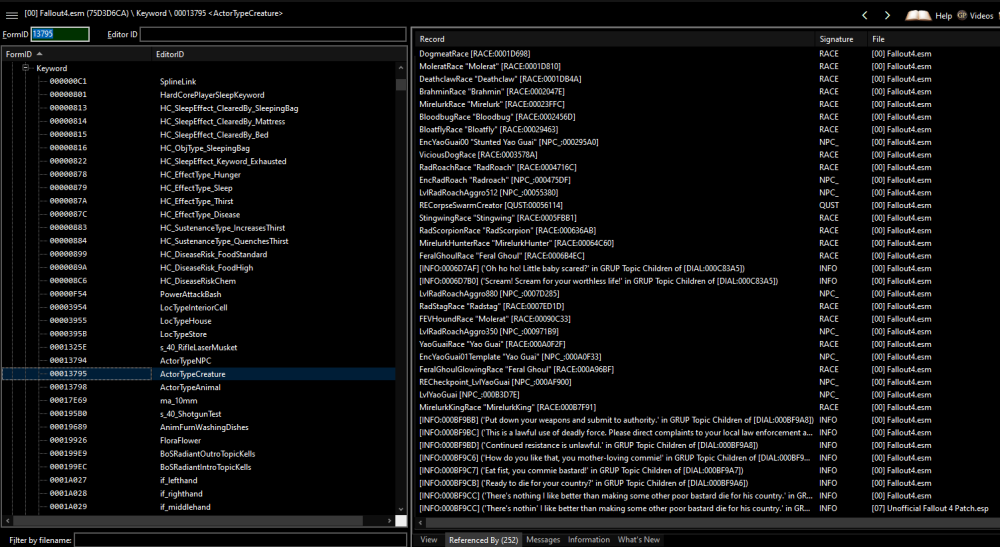Select LocTypeStore row
The height and width of the screenshot is (547, 1000).
point(199,334)
